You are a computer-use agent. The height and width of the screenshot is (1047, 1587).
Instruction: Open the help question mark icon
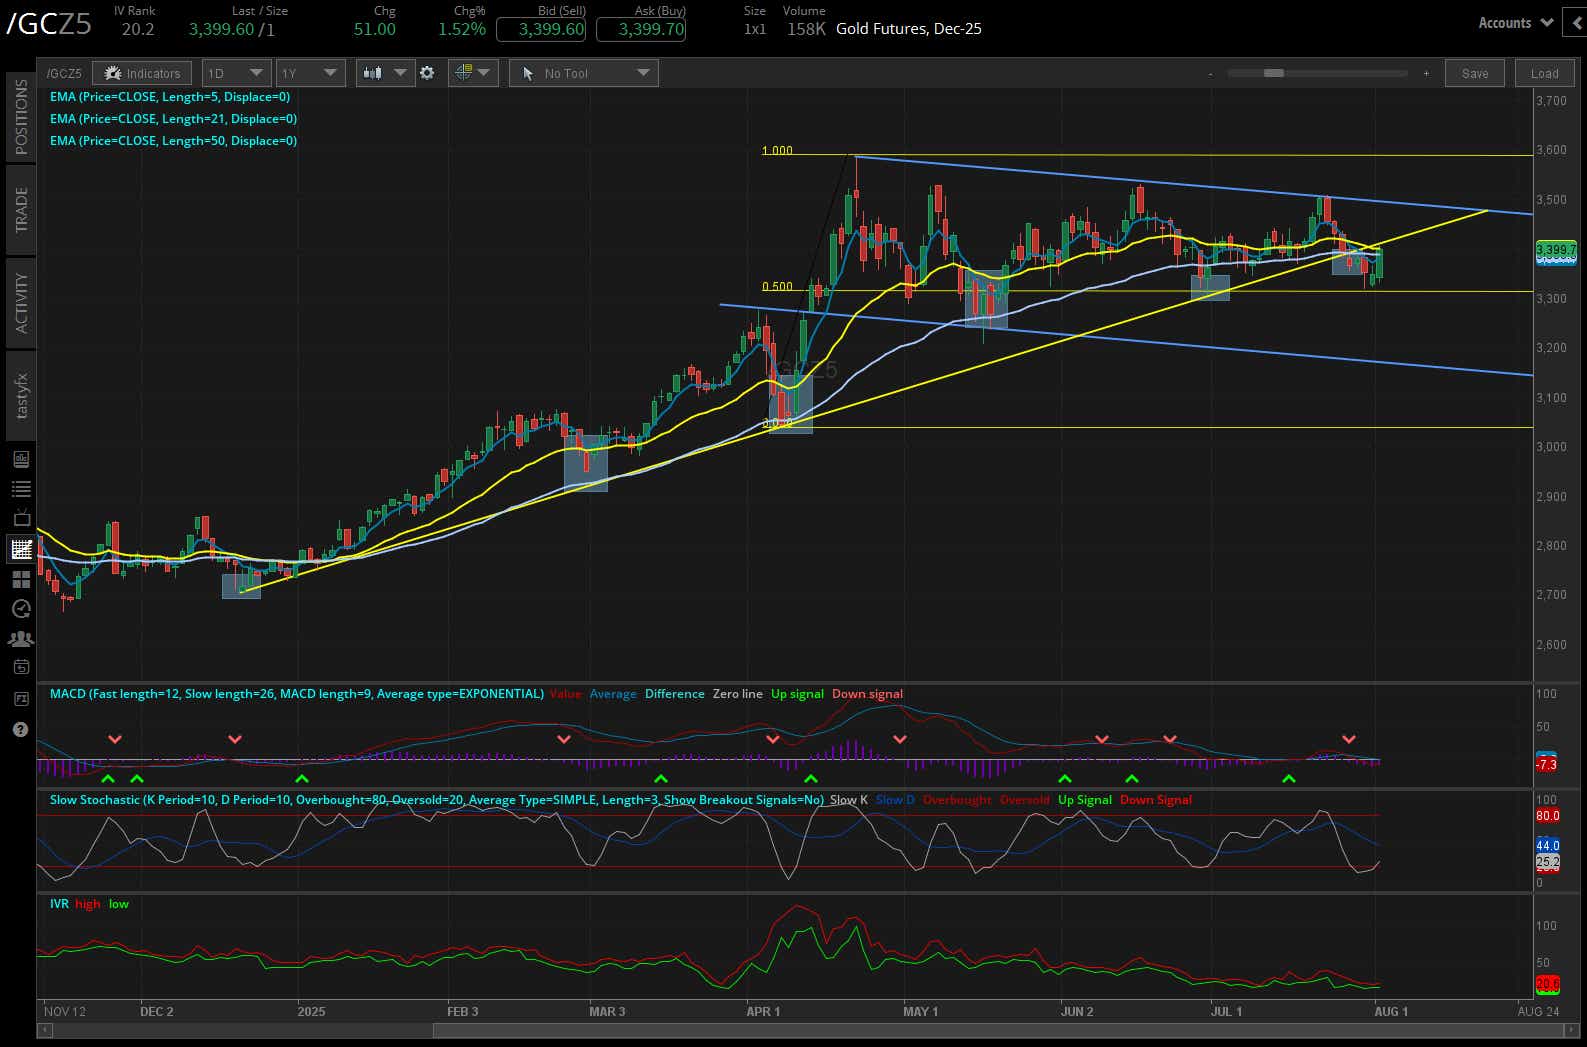[x=21, y=729]
